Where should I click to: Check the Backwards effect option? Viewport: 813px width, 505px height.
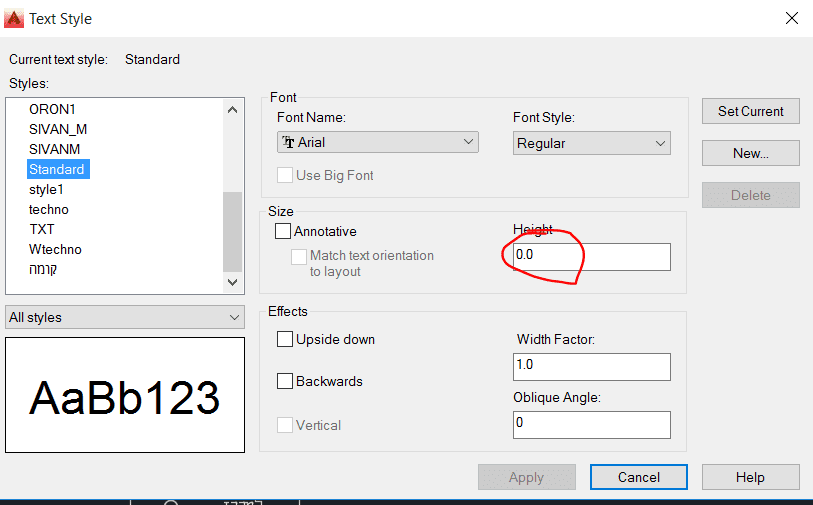[x=285, y=381]
